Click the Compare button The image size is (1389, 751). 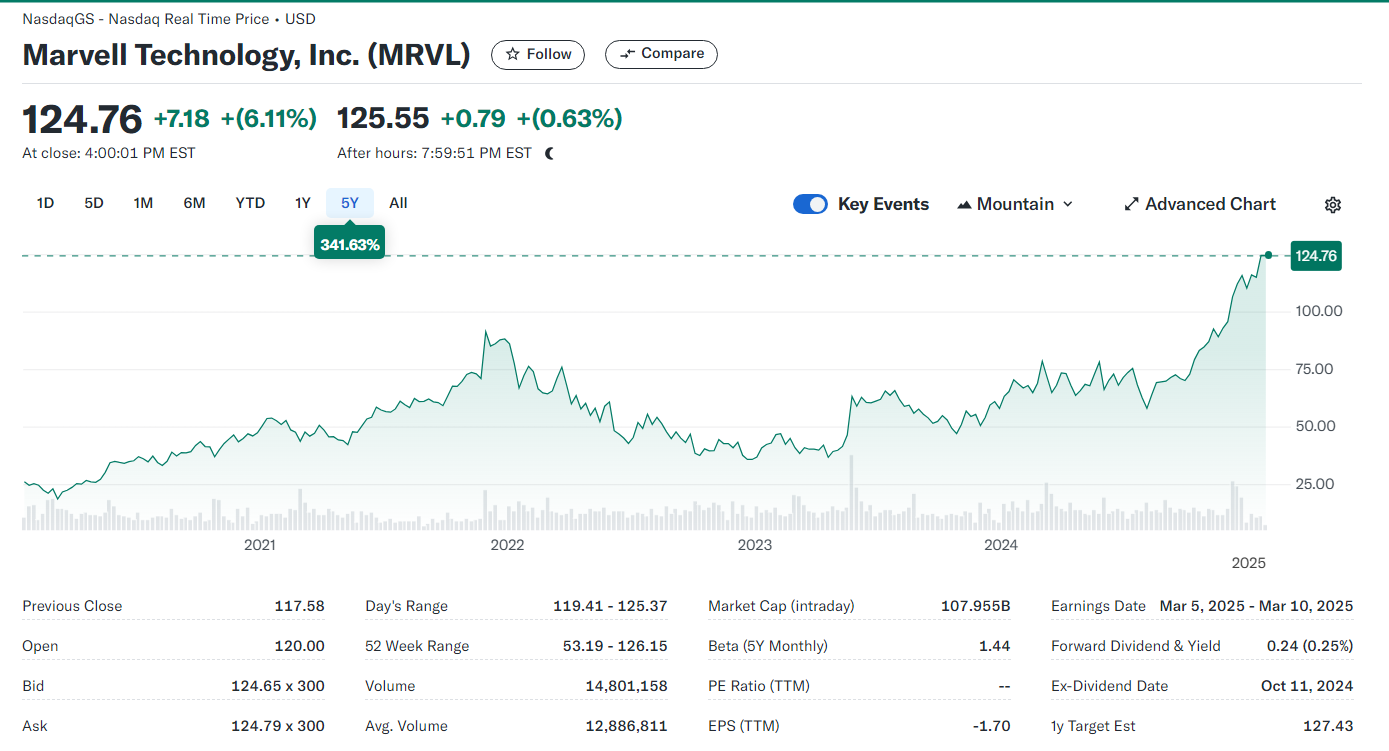click(x=661, y=54)
